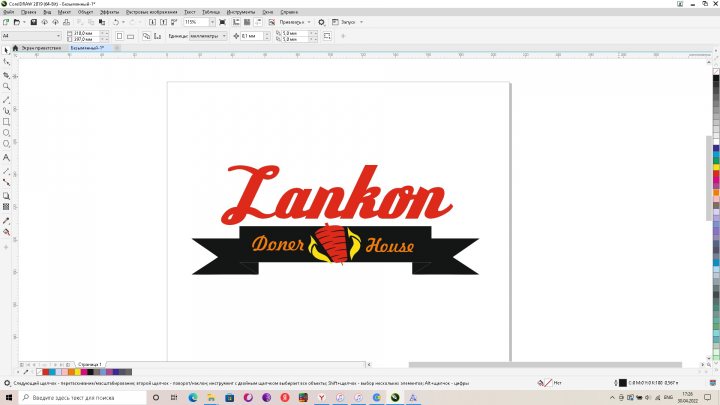The image size is (720, 405).
Task: Expand undo history arrow
Action: point(123,22)
